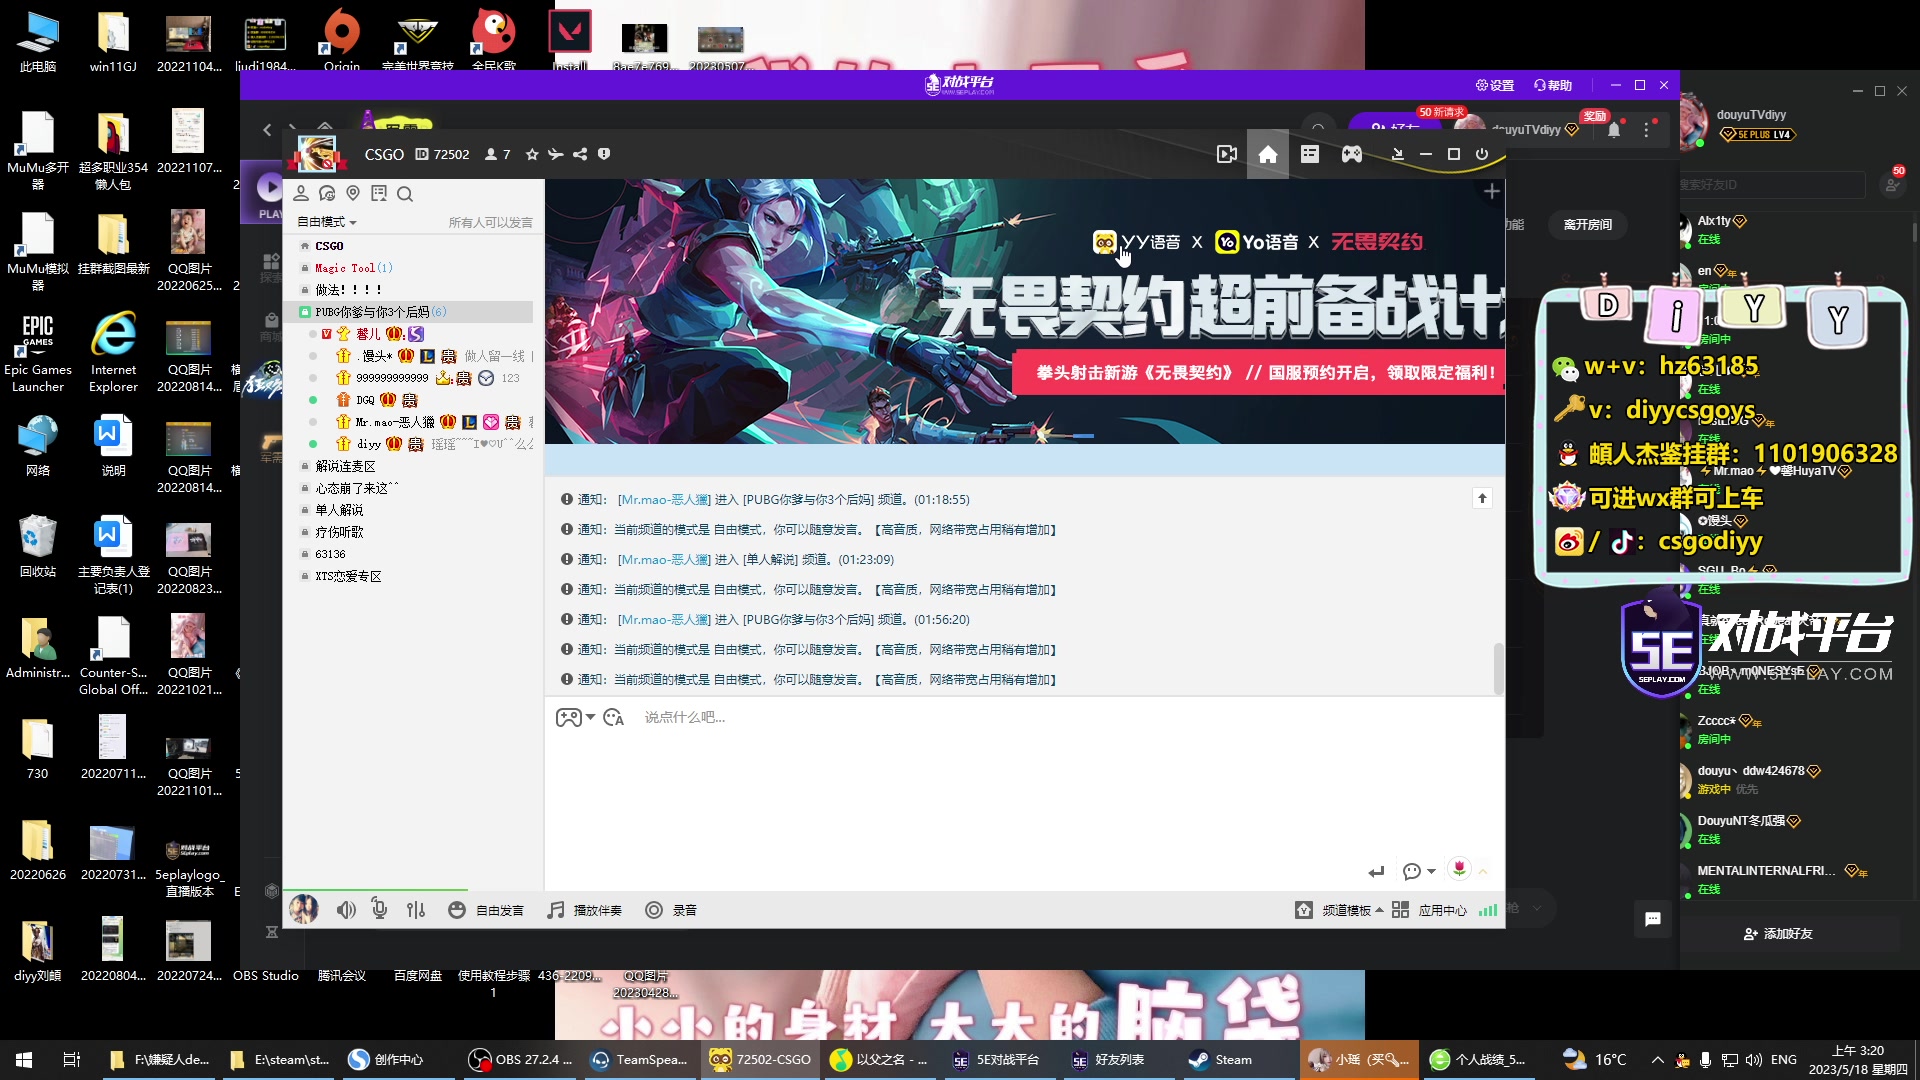
Task: Open the YY channel home tab
Action: (1267, 154)
